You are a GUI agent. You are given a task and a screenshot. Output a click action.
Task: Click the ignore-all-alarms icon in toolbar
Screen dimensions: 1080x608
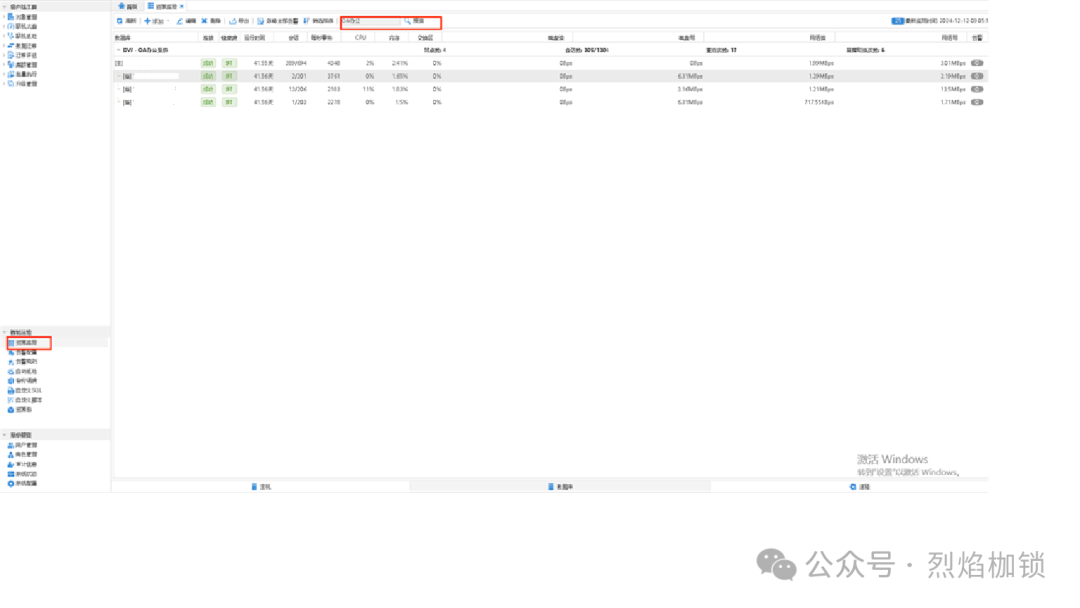tap(260, 21)
